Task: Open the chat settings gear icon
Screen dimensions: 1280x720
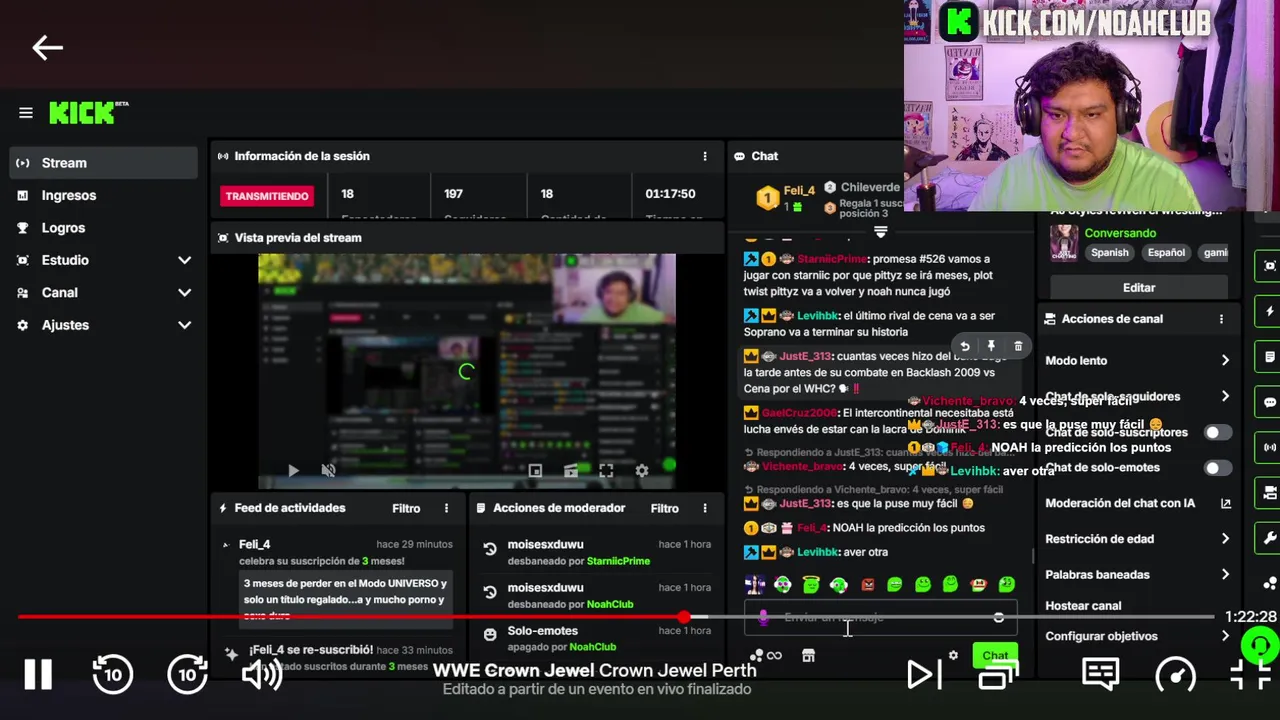Action: tap(953, 656)
